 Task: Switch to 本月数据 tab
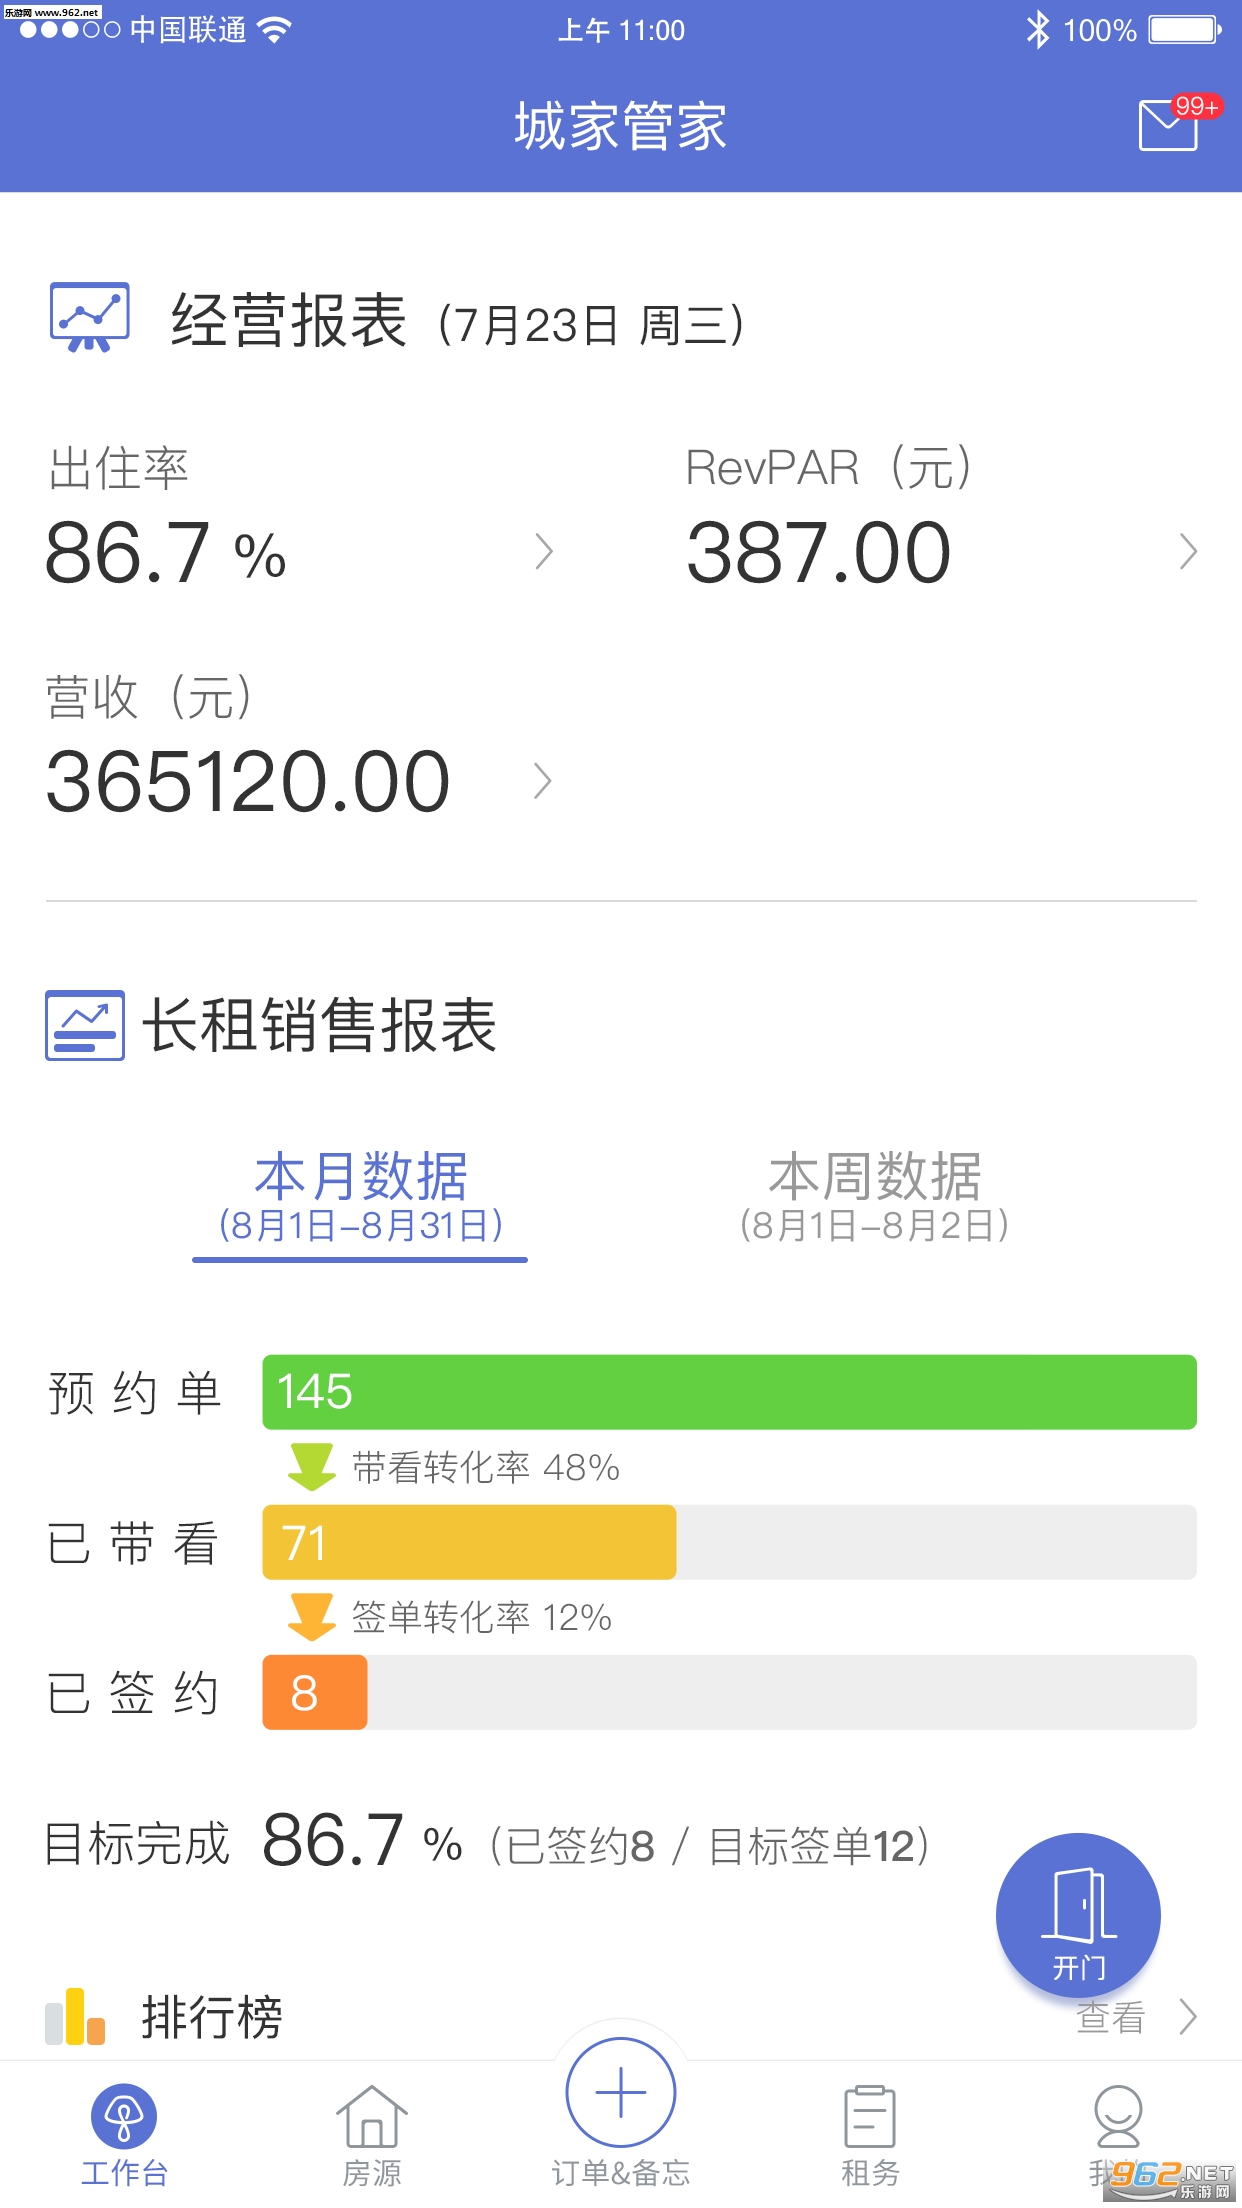361,1197
